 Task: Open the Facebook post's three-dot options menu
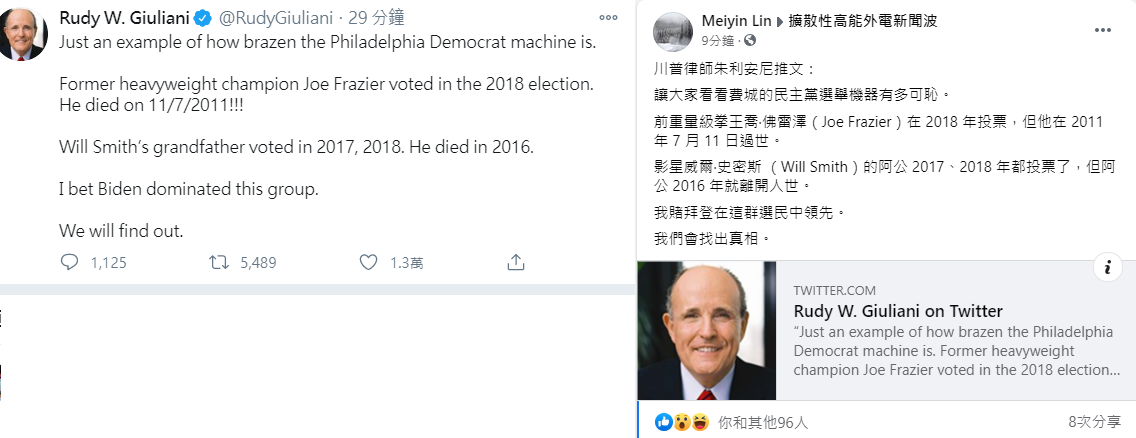pyautogui.click(x=1103, y=30)
